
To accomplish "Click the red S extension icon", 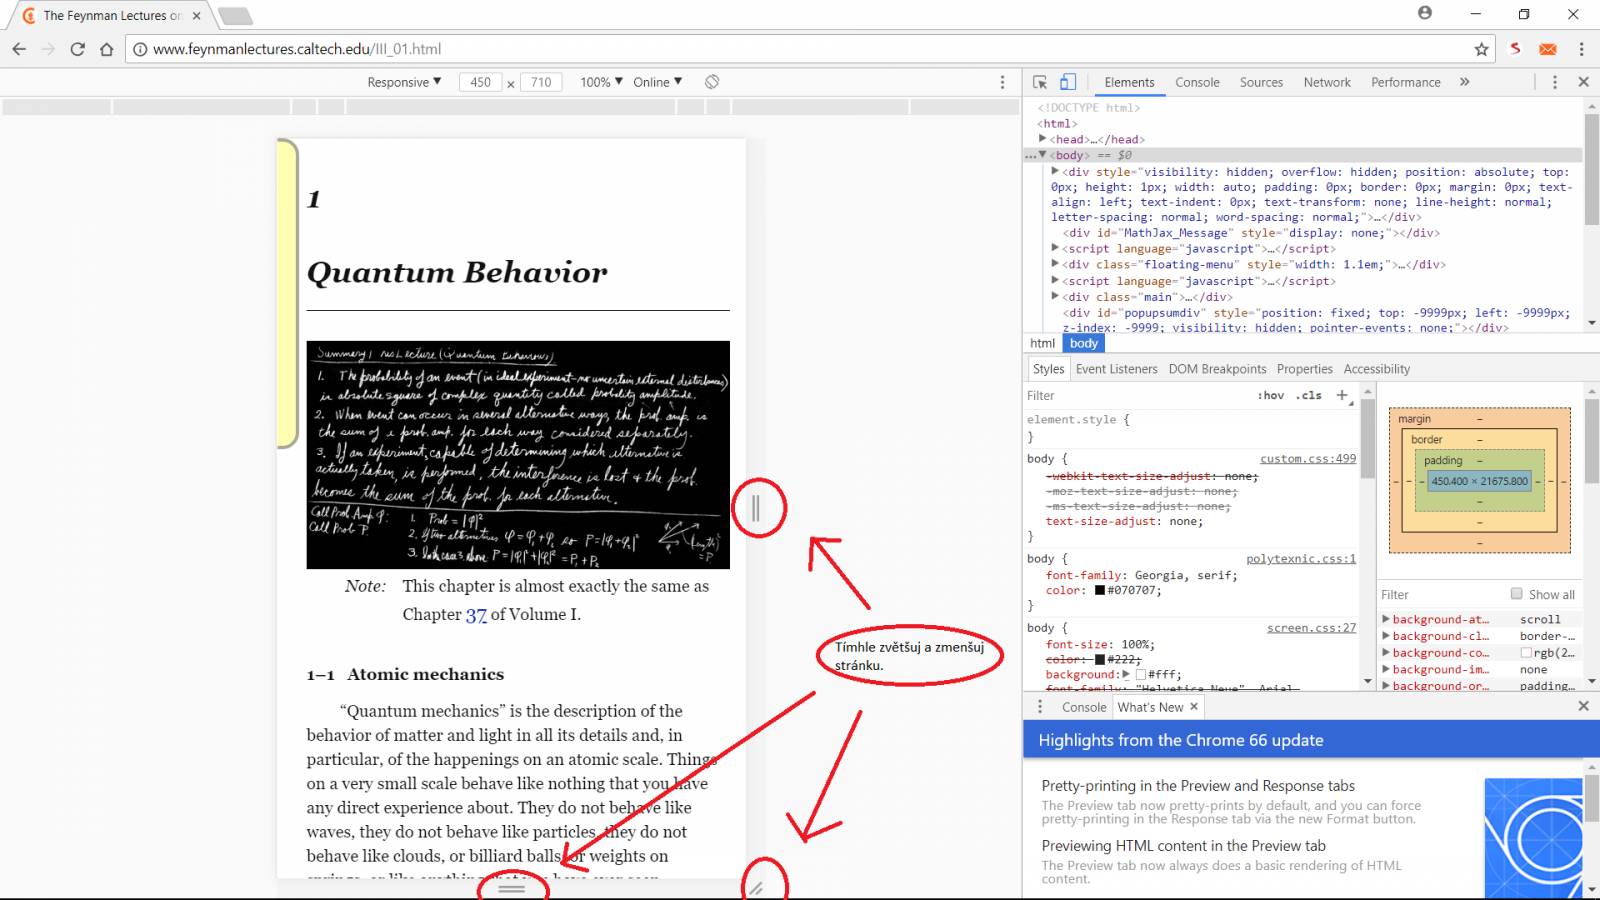I will click(x=1516, y=48).
